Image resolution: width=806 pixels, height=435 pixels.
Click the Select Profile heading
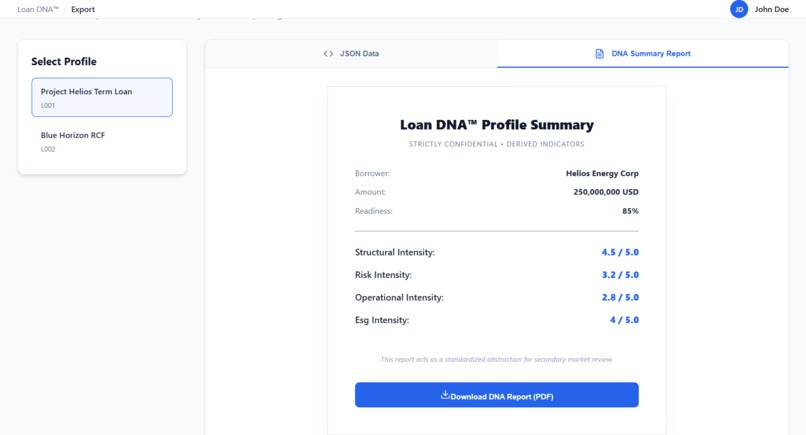64,62
